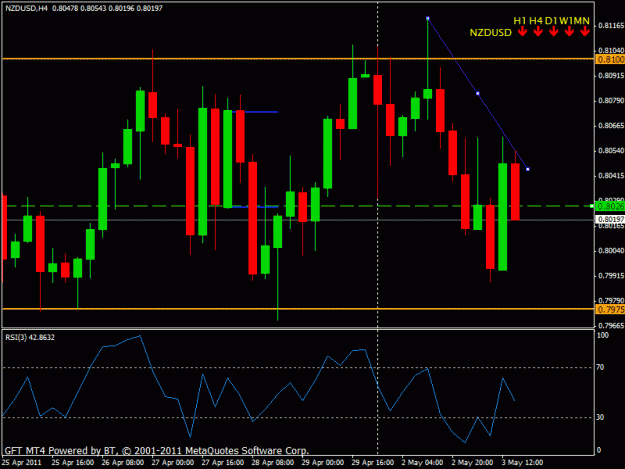Screen dimensions: 625x469
Task: Click the red down arrow under H4
Action: [x=538, y=31]
